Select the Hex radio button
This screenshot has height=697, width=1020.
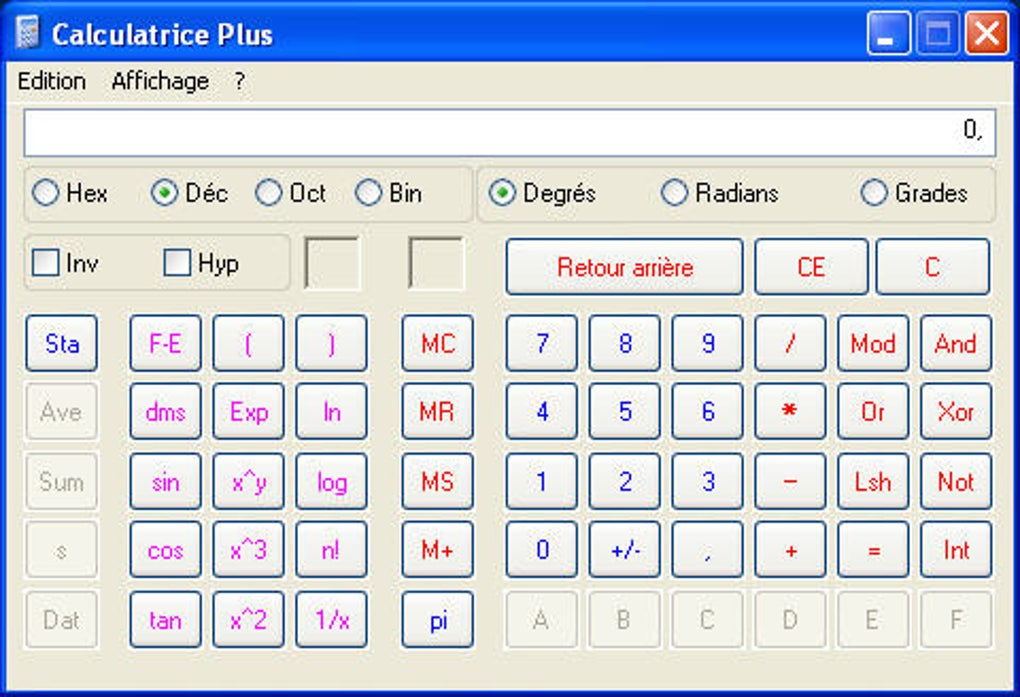pos(46,193)
